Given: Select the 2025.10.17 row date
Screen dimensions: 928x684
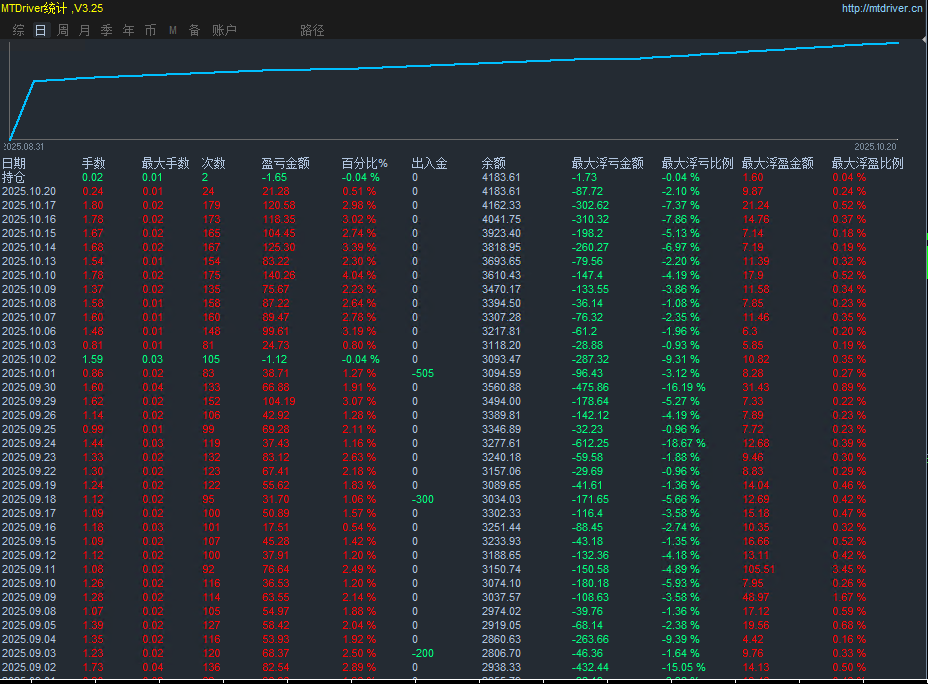Looking at the screenshot, I should (29, 205).
